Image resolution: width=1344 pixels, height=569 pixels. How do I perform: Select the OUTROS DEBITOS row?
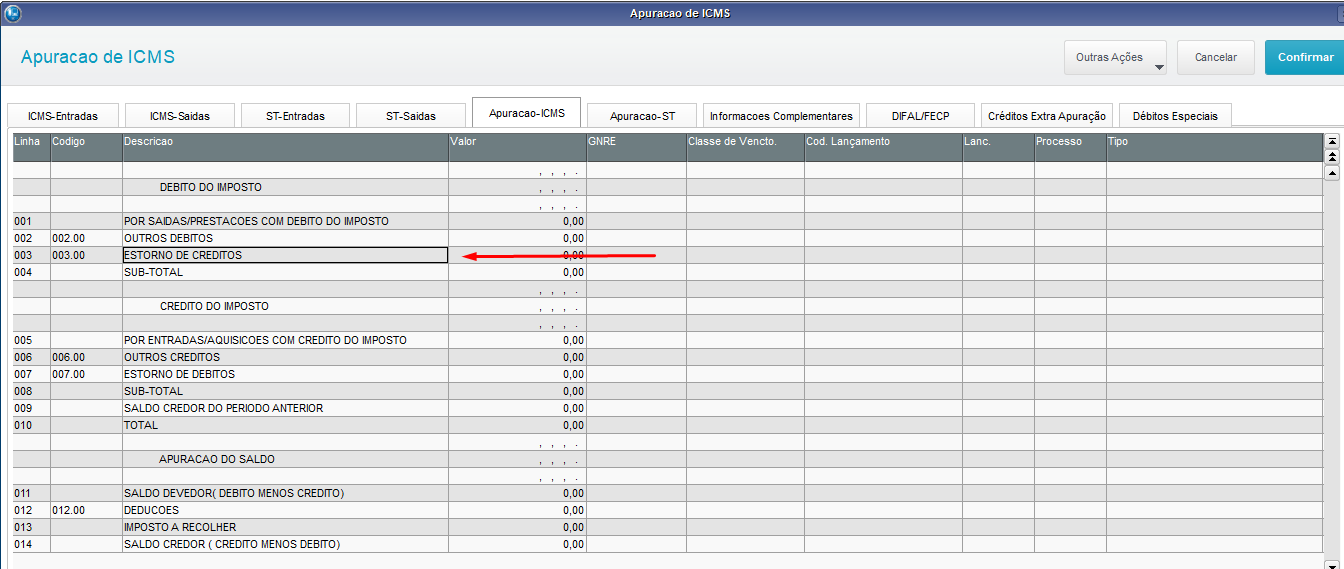pos(667,238)
